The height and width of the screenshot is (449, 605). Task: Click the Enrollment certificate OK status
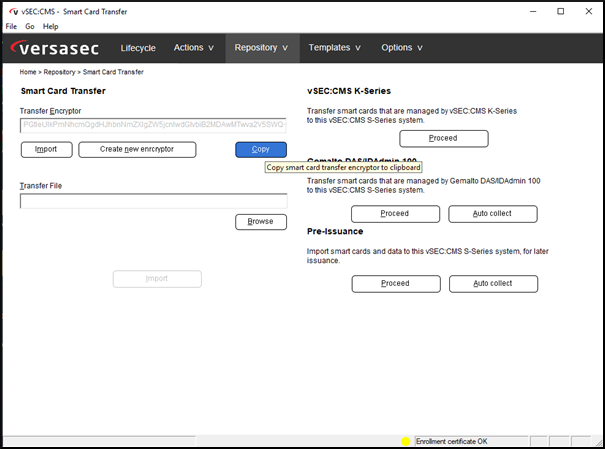pyautogui.click(x=451, y=441)
